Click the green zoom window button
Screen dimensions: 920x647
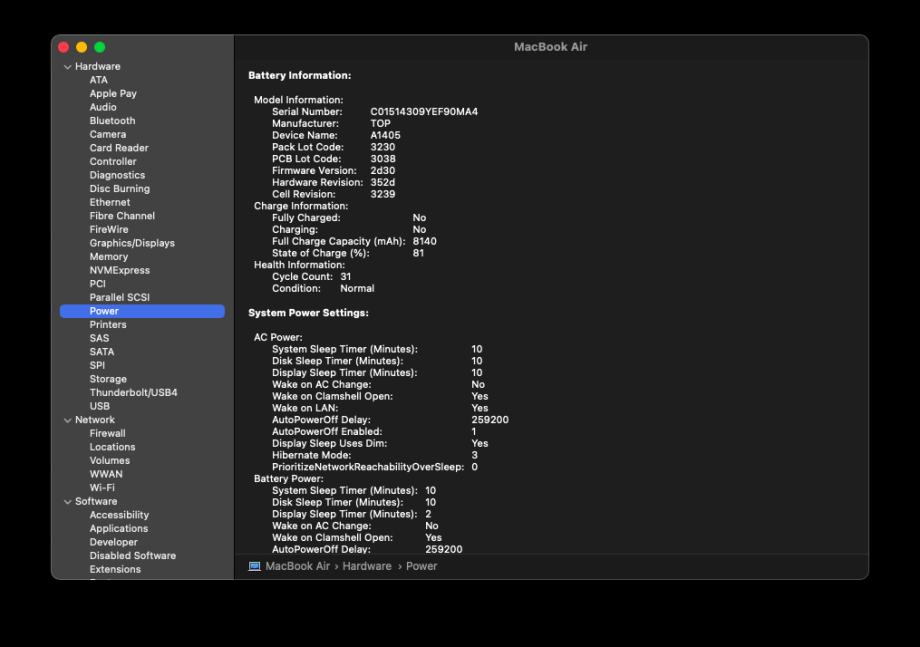(100, 47)
